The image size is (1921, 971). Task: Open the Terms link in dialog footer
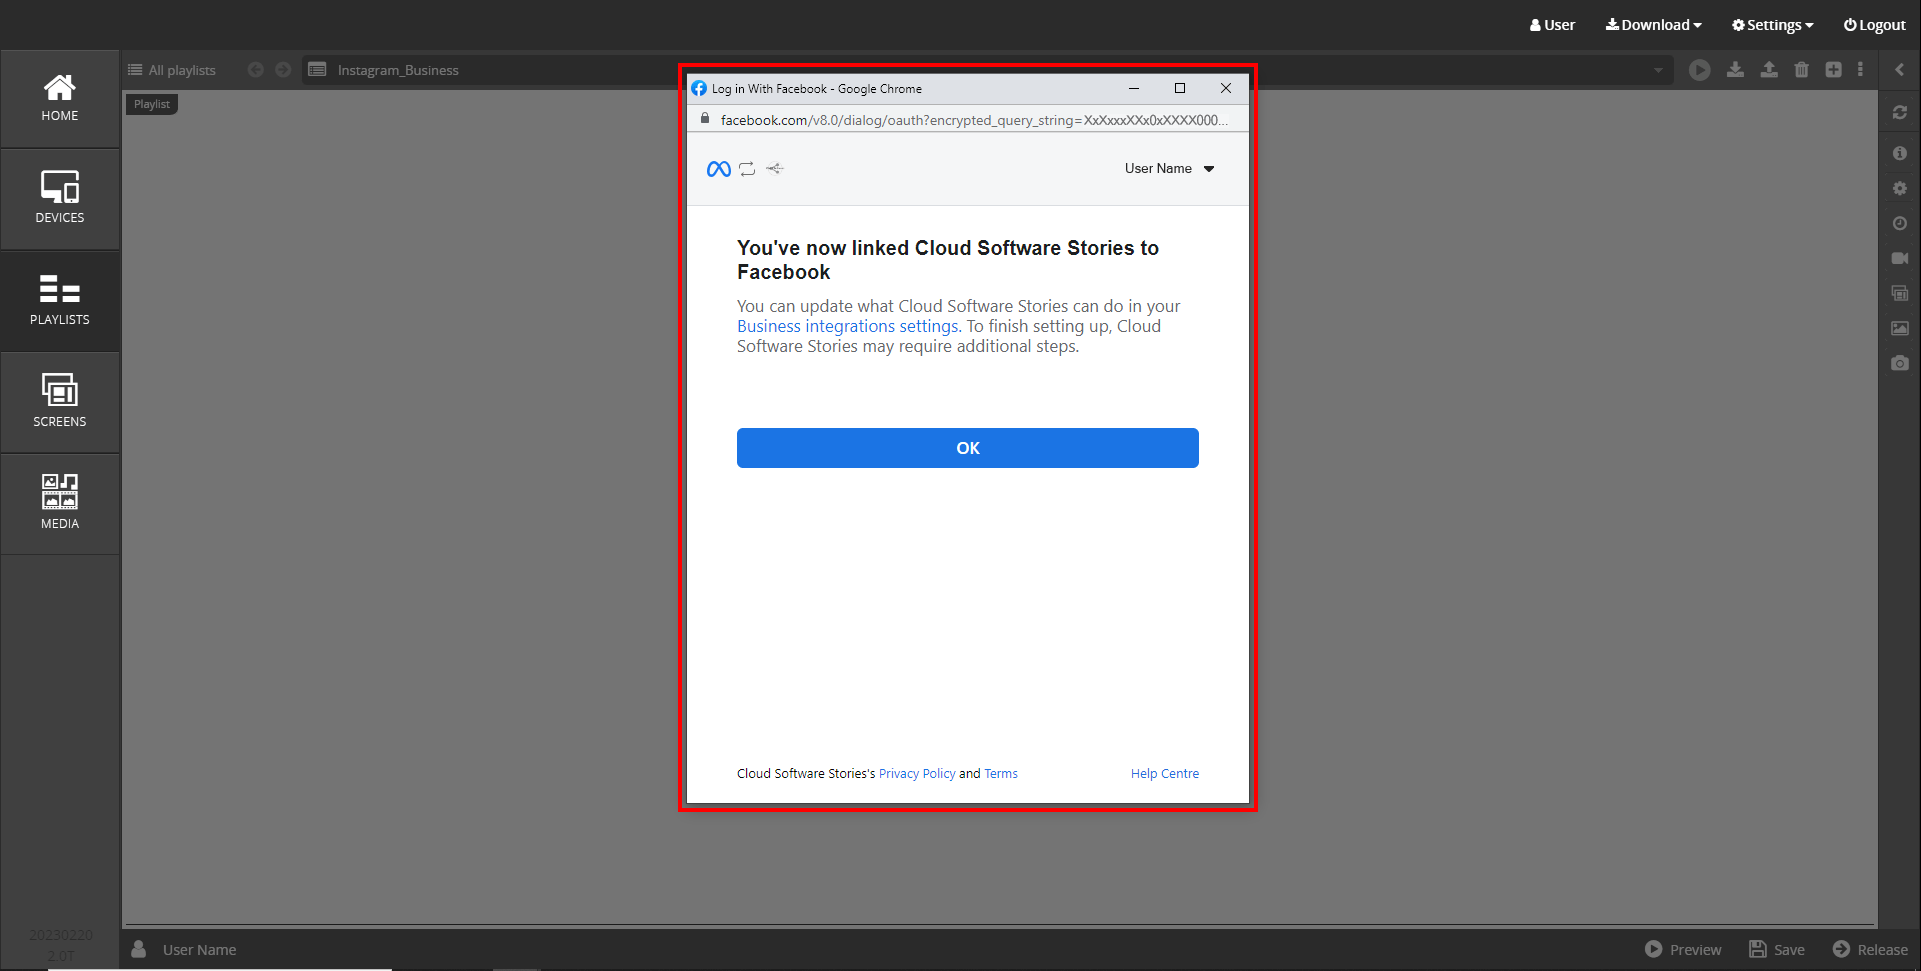(x=1001, y=773)
